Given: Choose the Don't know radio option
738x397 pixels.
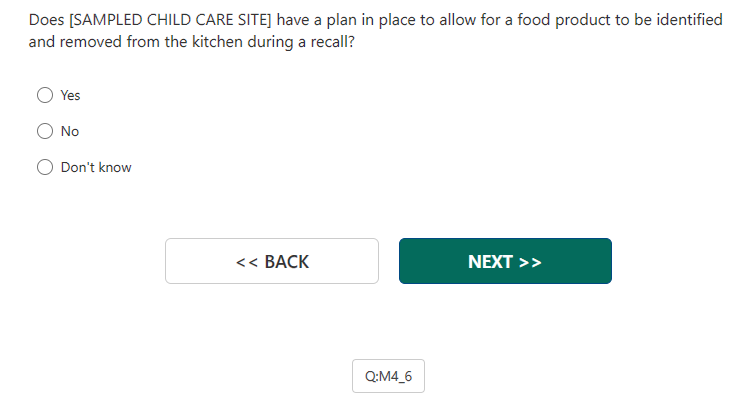Looking at the screenshot, I should [45, 167].
